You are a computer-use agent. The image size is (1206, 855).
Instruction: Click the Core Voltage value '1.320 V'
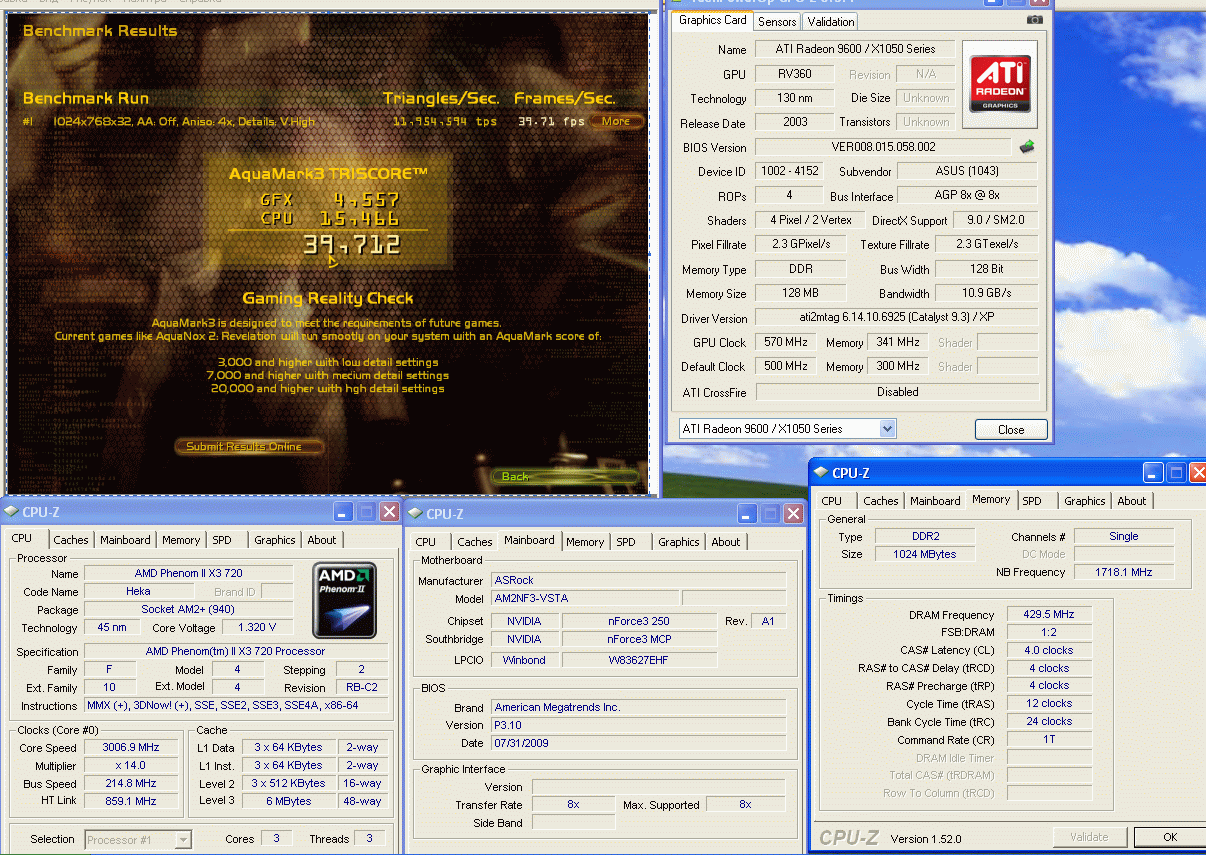pos(257,628)
